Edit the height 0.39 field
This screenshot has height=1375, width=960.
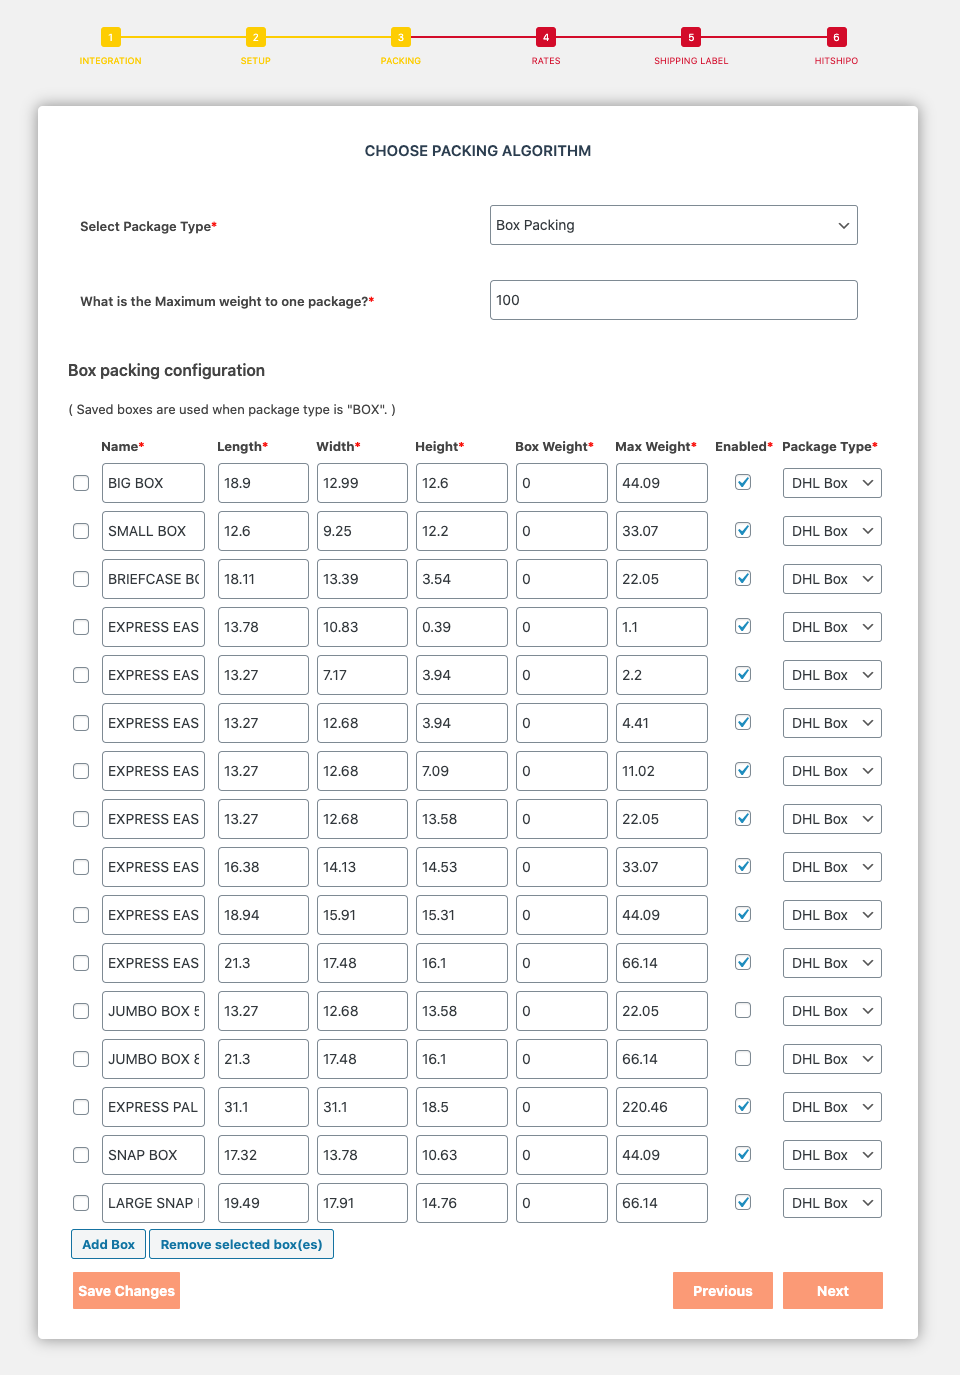coord(462,627)
